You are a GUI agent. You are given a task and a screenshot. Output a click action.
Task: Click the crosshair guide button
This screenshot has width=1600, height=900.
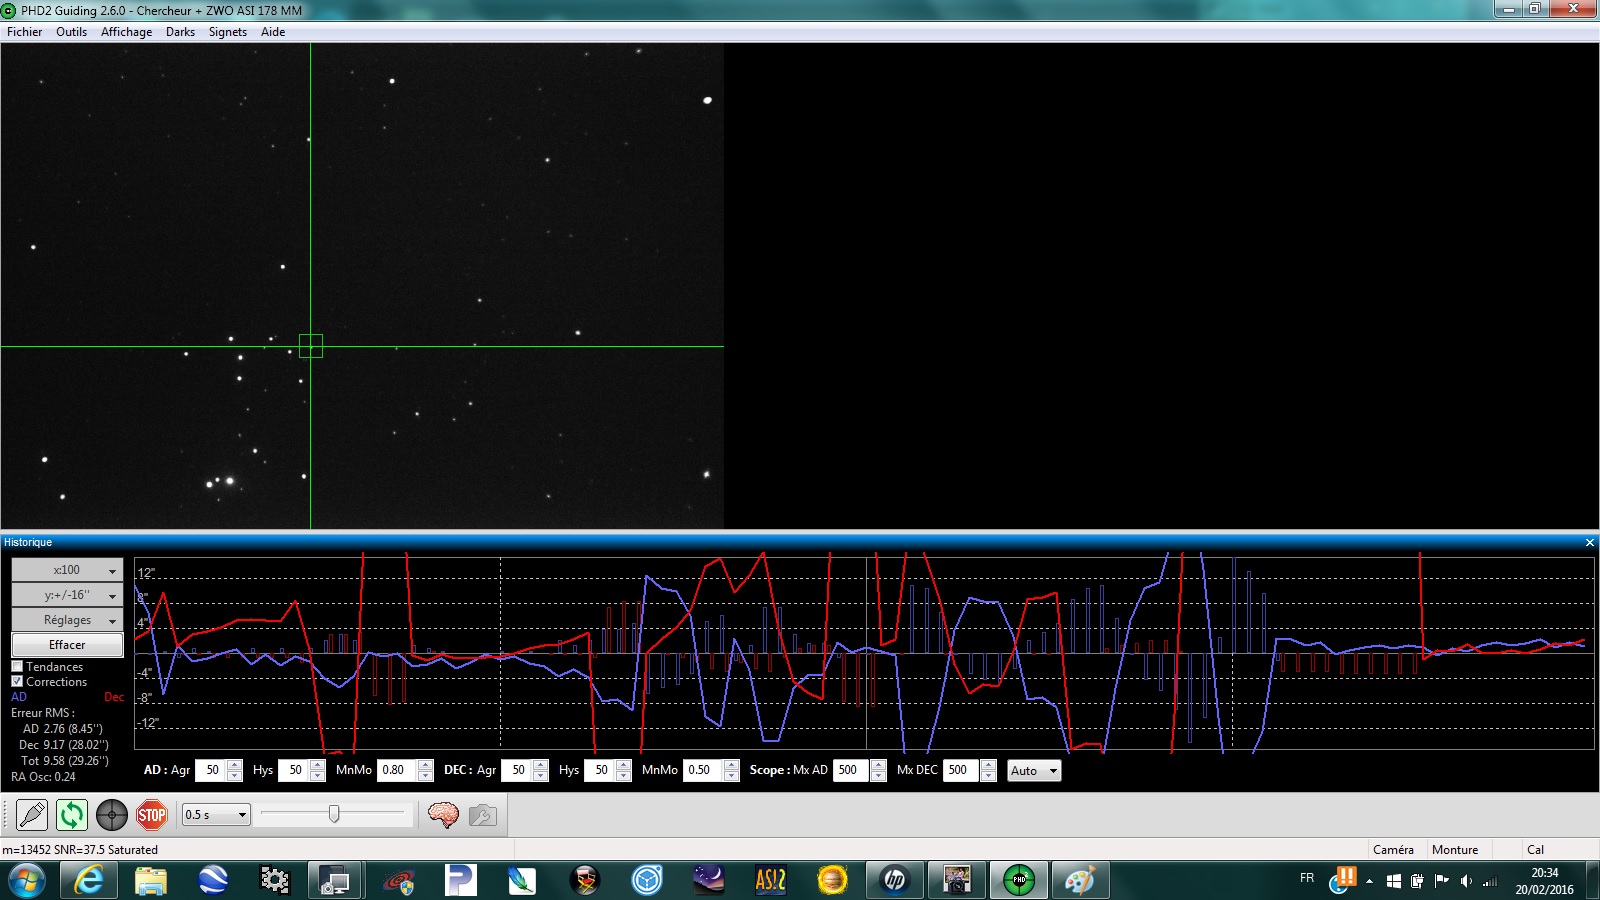(x=112, y=815)
